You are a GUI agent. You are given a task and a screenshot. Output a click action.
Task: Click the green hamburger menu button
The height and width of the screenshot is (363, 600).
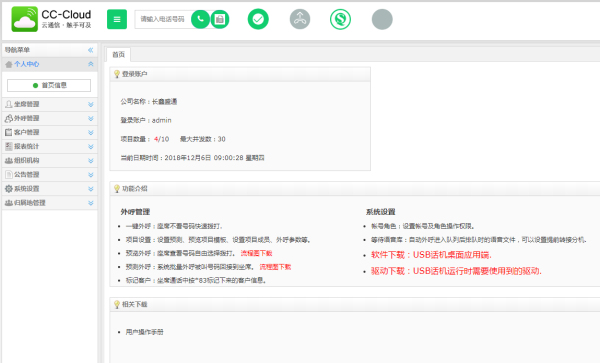pos(117,19)
